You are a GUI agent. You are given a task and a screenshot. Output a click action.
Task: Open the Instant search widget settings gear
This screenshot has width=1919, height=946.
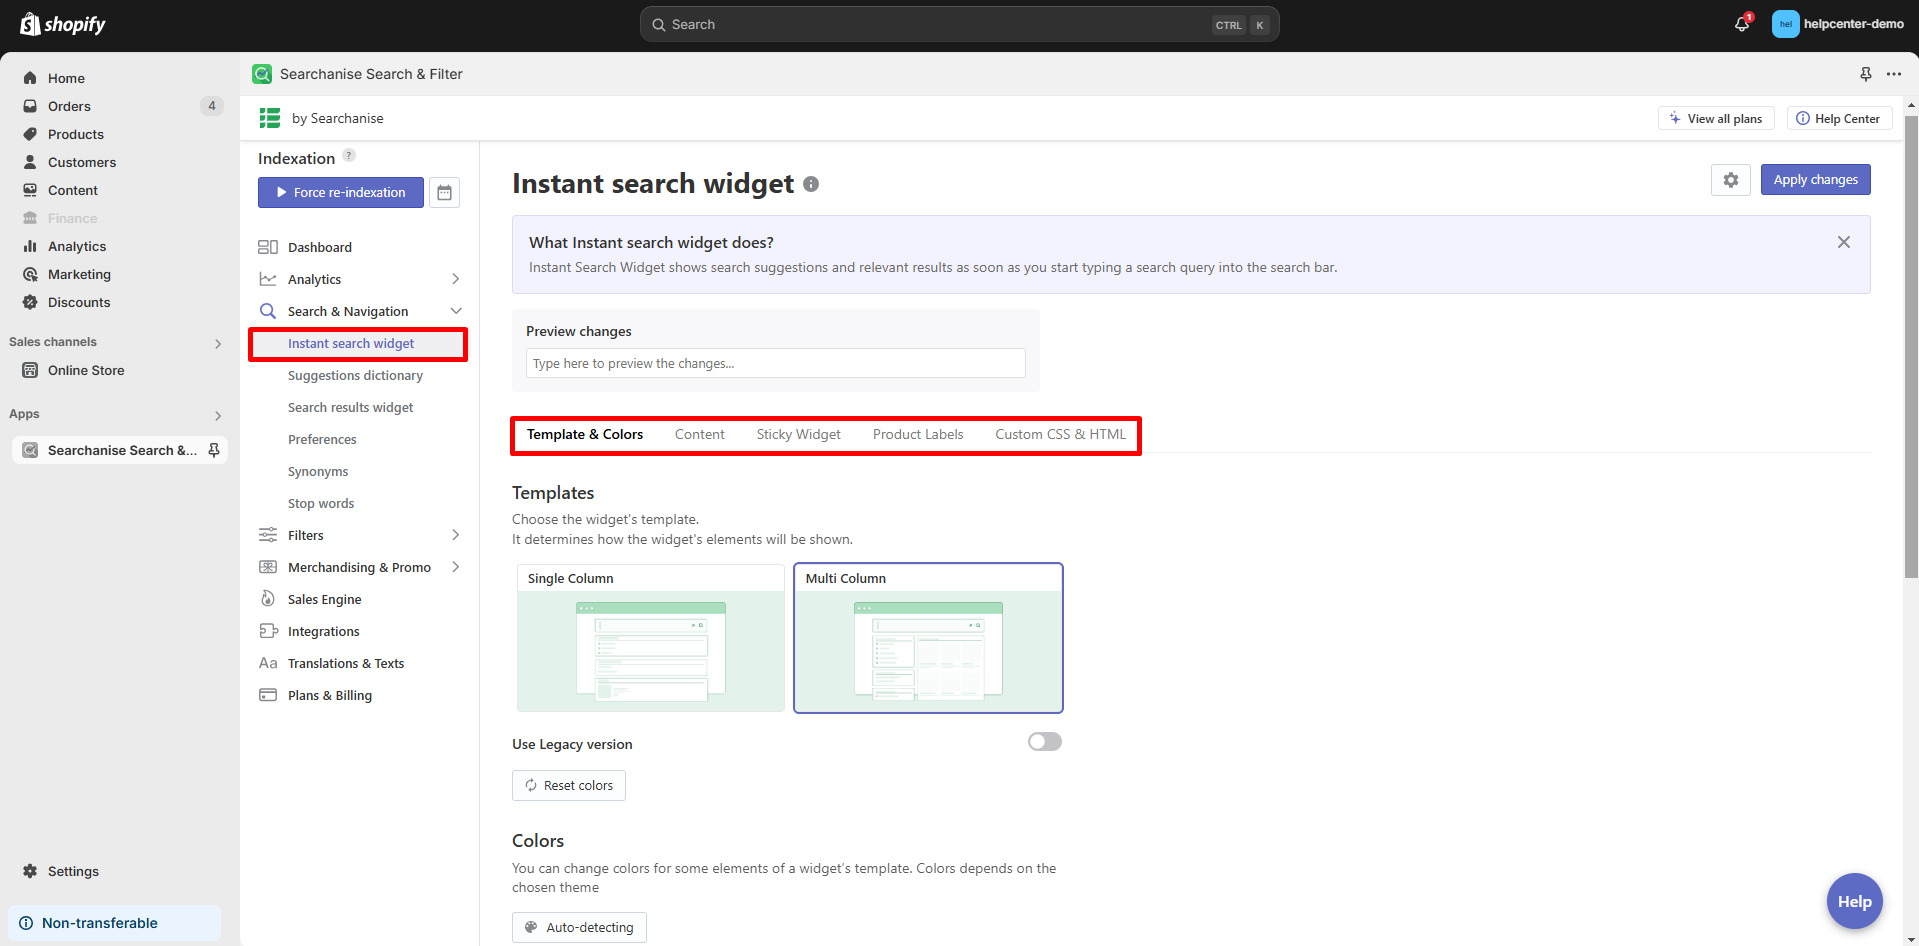(1730, 180)
